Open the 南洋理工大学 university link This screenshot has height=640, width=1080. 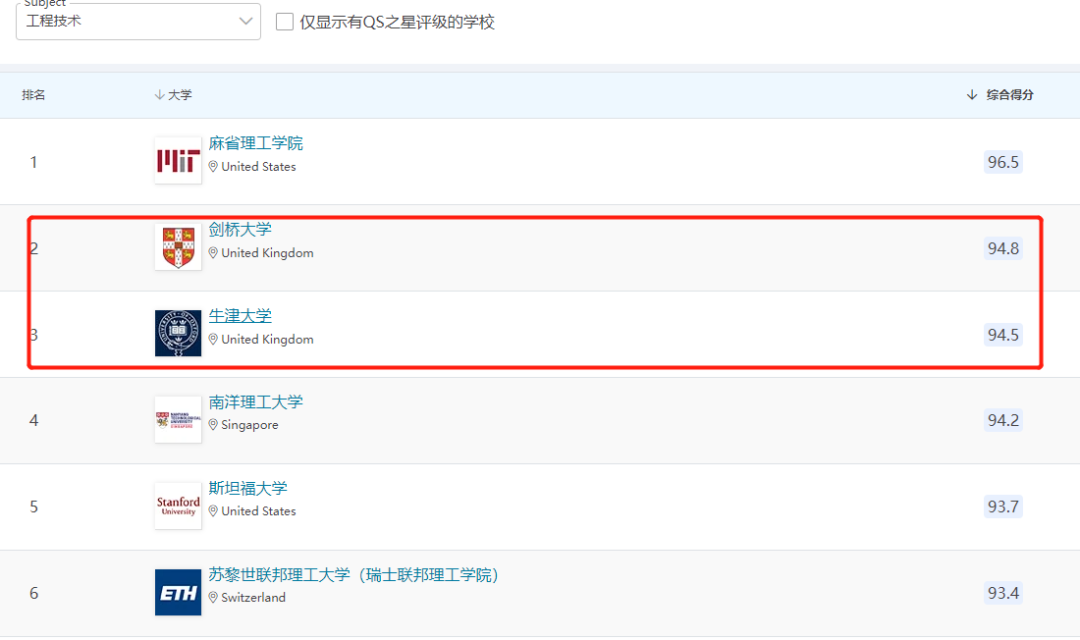(256, 402)
